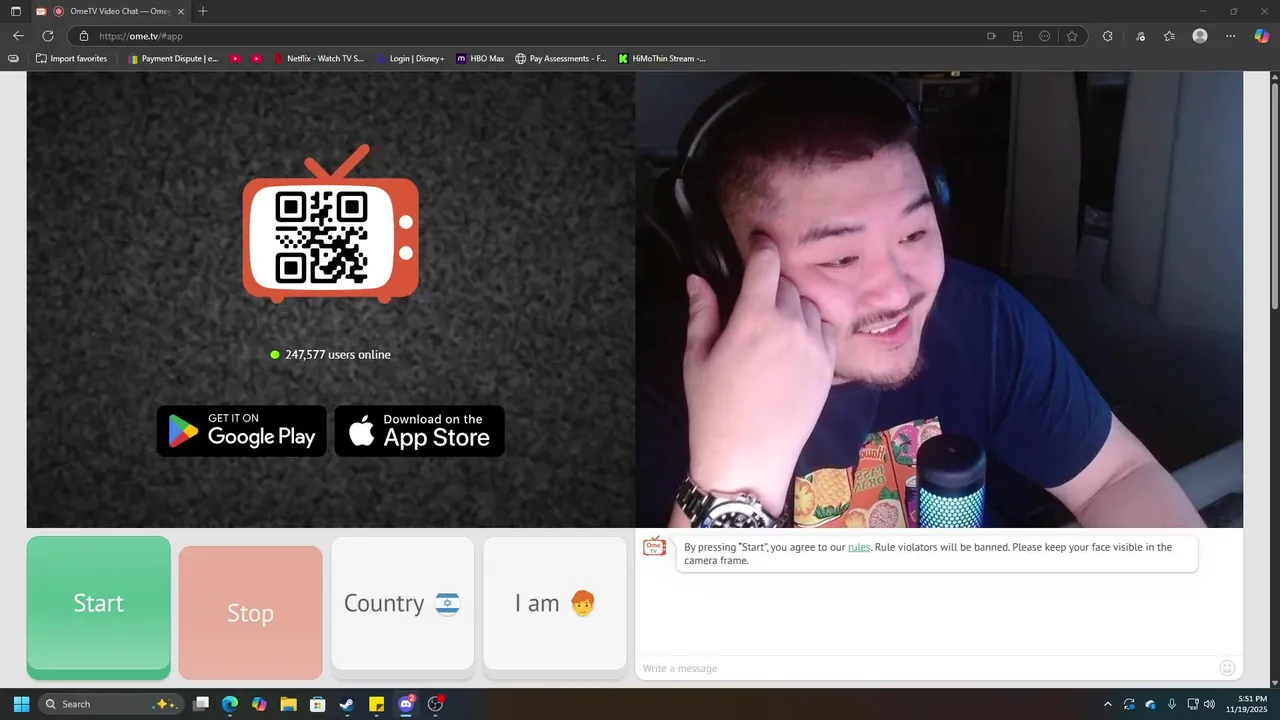Open Settings and more menu

tap(1231, 36)
